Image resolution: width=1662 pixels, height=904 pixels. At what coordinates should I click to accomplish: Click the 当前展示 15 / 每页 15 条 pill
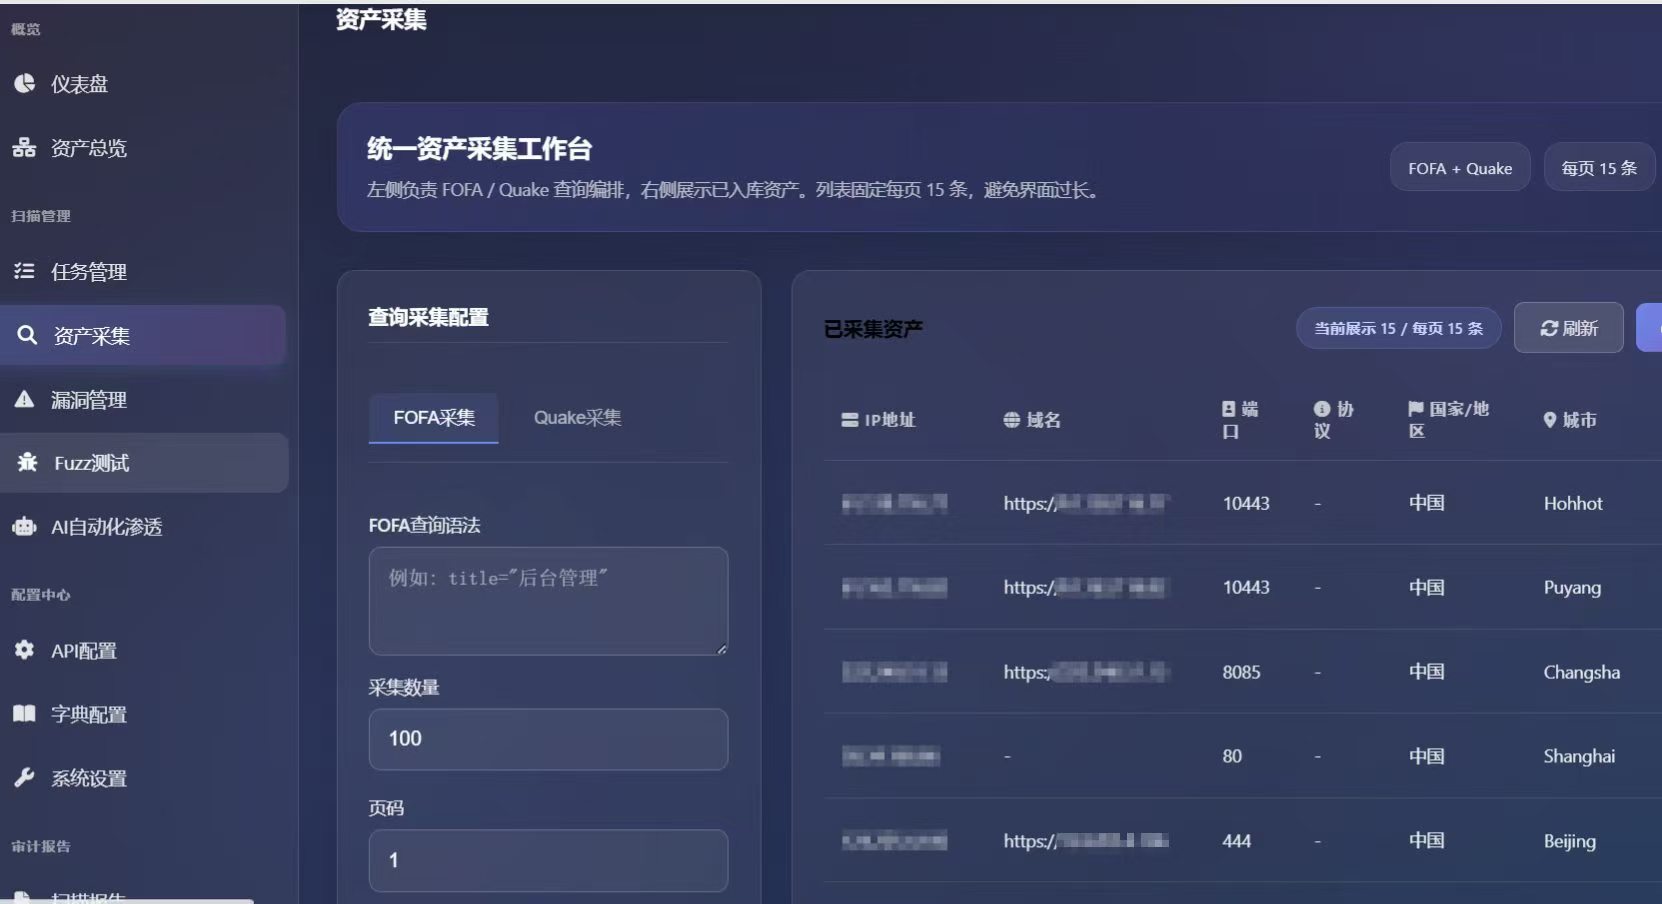click(1398, 328)
